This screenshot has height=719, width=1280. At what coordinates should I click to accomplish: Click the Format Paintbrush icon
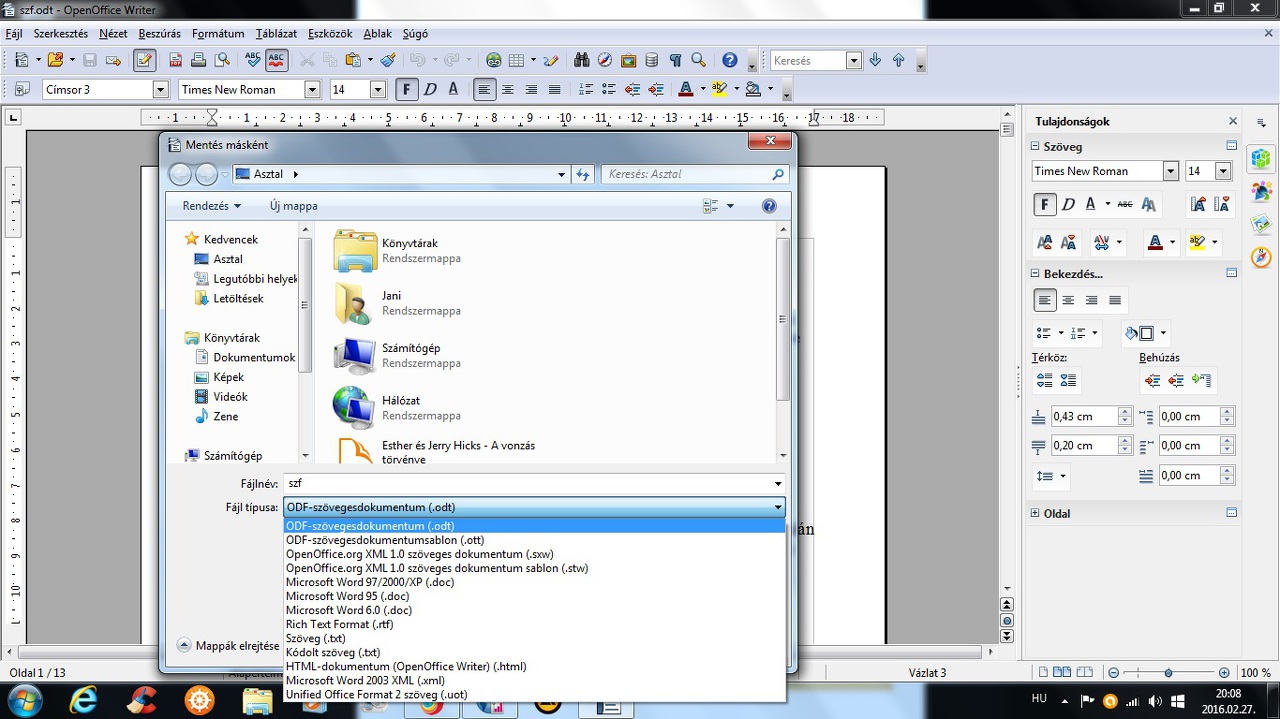pos(388,60)
